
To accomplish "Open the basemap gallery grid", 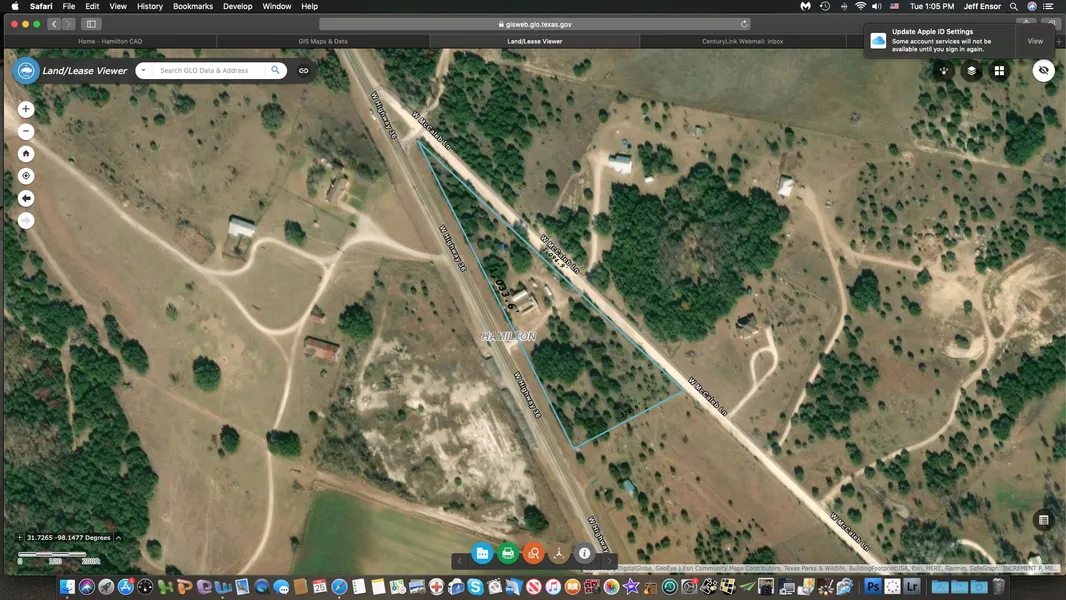I will coord(998,71).
